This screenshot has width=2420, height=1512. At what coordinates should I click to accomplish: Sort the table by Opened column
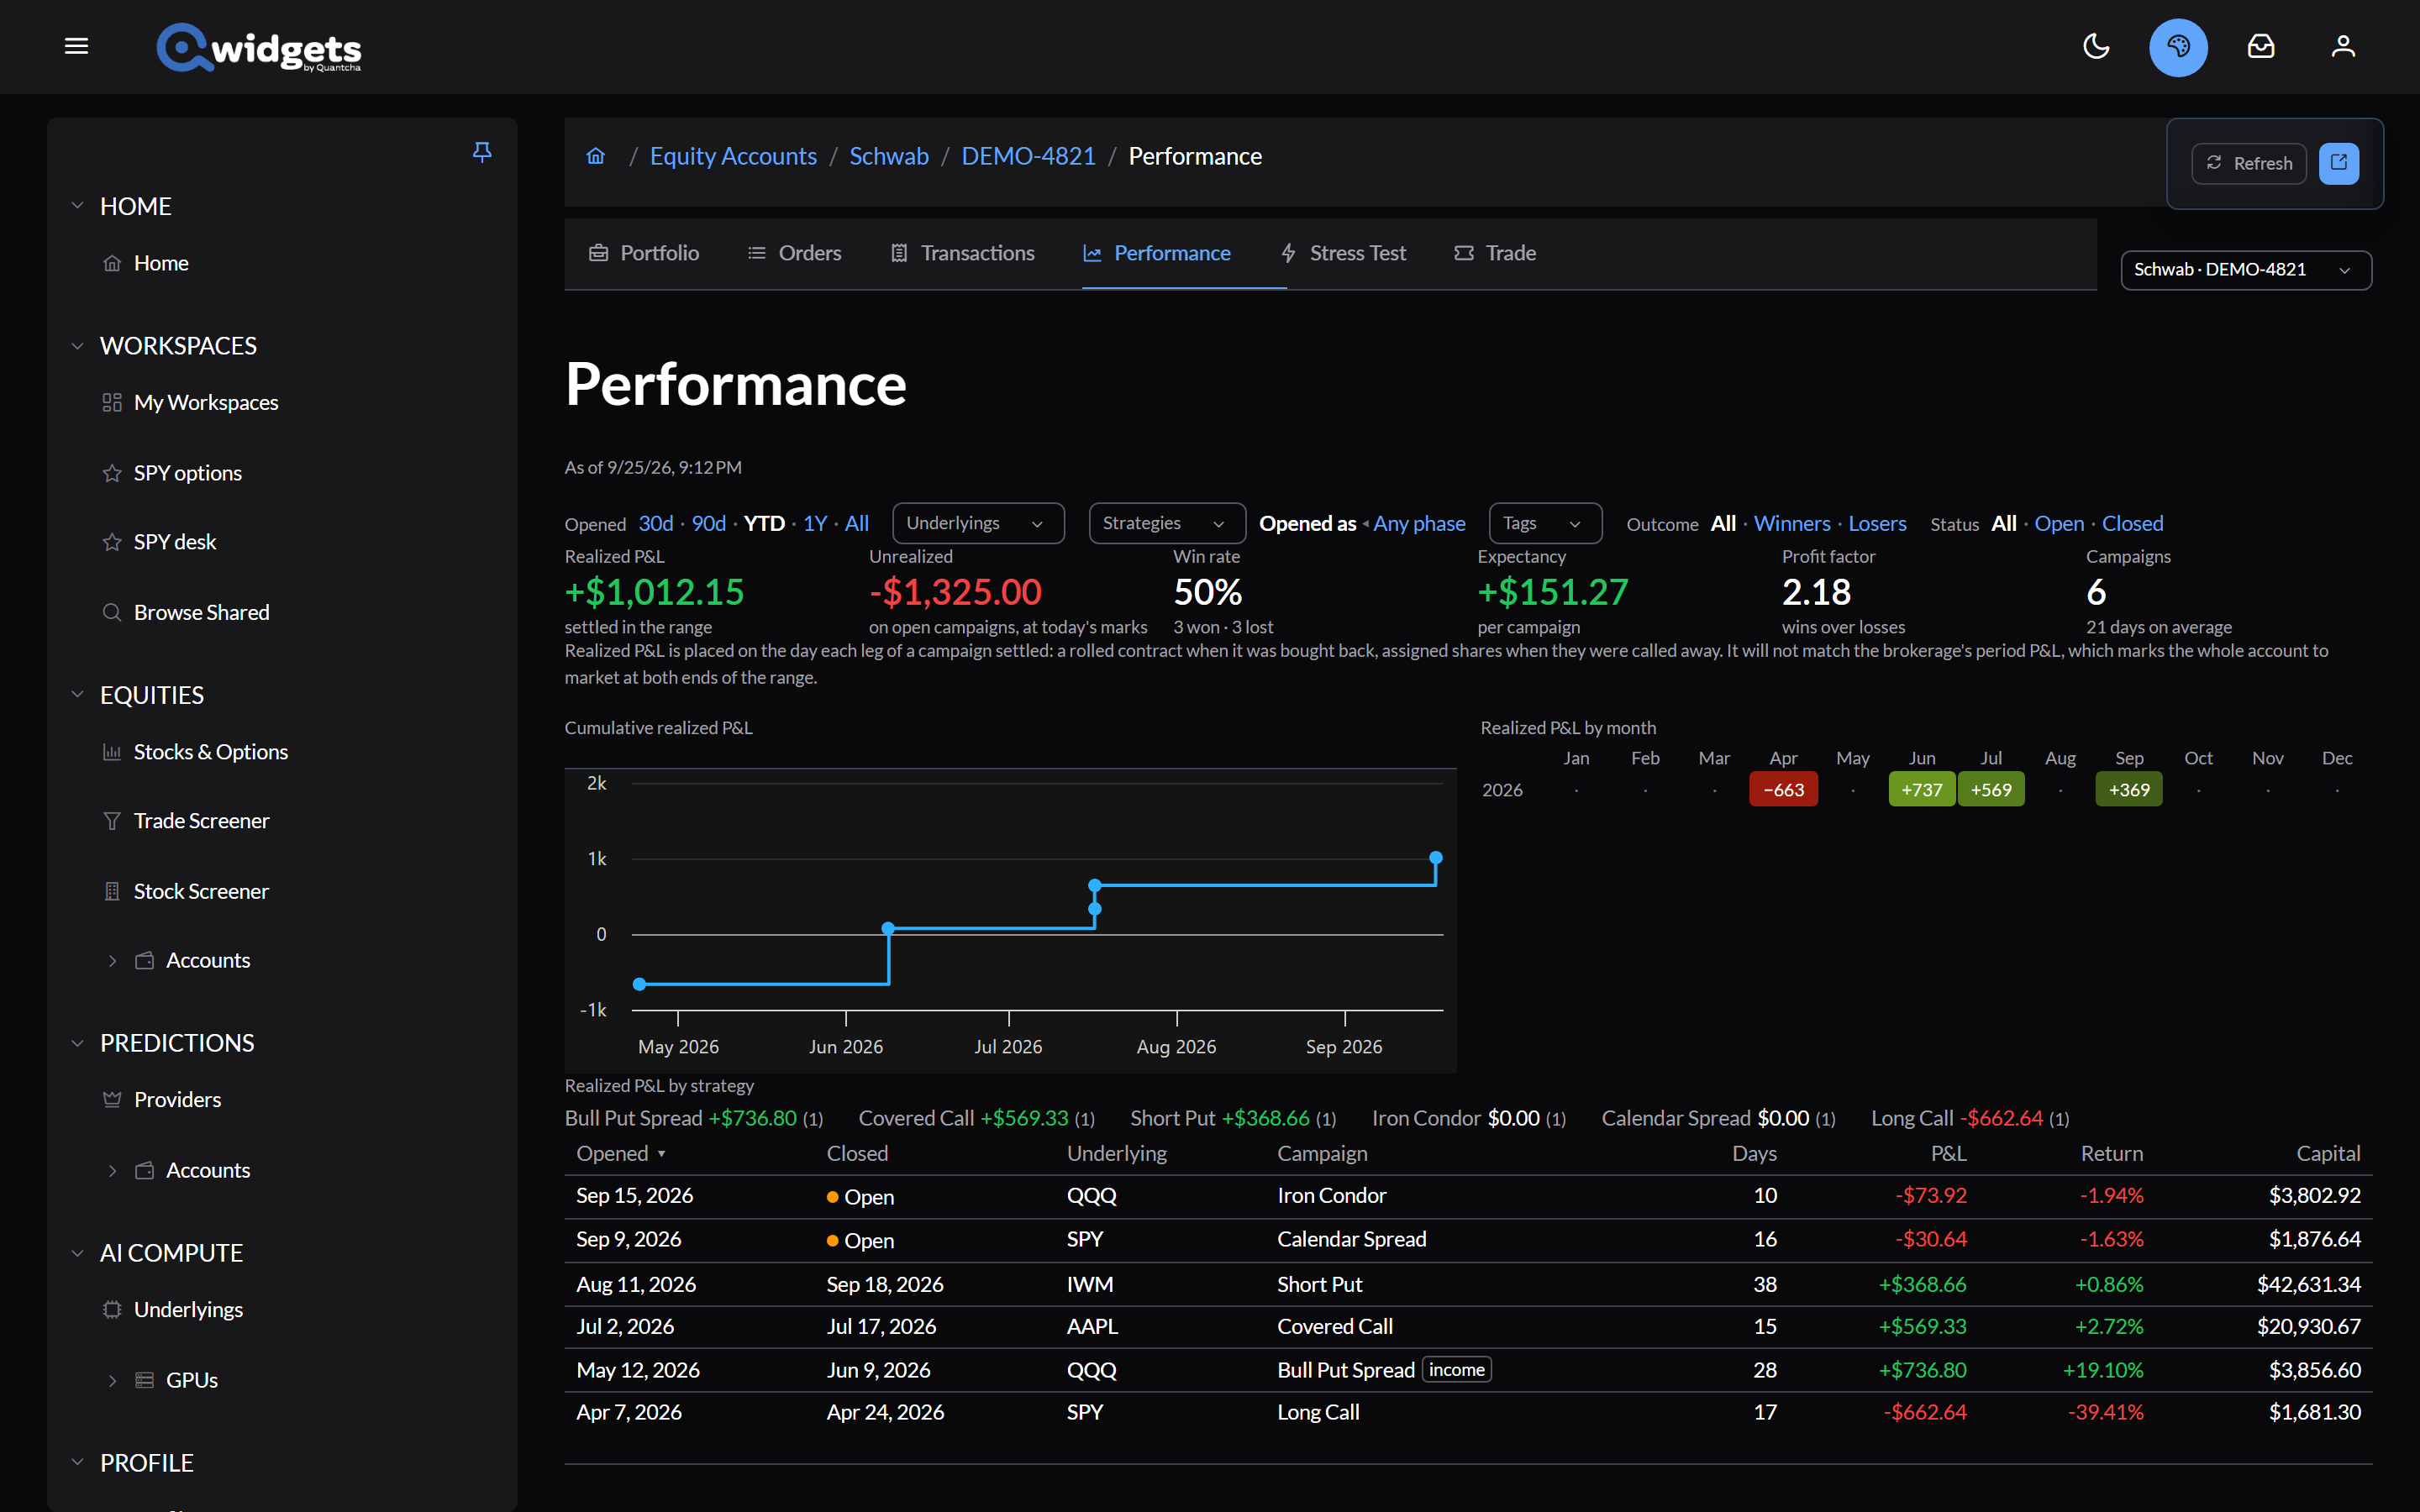coord(621,1153)
